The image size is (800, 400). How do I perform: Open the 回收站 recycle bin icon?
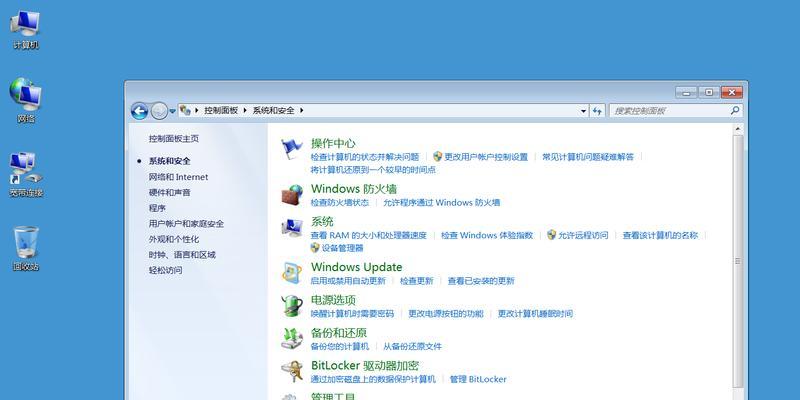coord(26,248)
